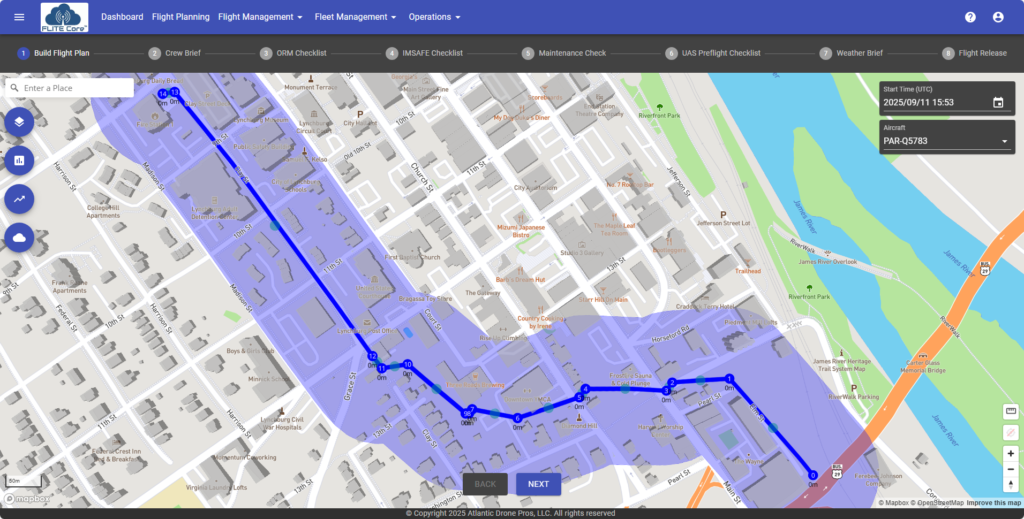Open the start time calendar picker

pyautogui.click(x=998, y=102)
